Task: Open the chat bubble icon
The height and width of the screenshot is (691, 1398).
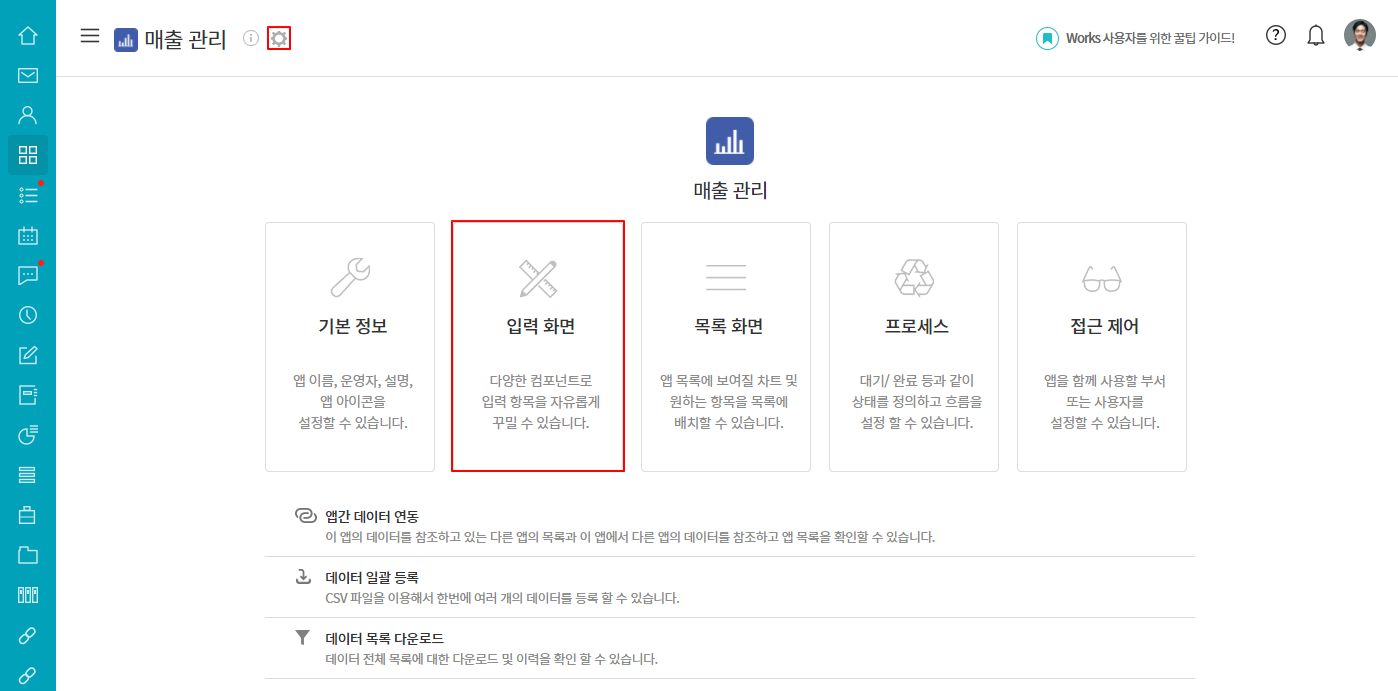Action: tap(28, 276)
